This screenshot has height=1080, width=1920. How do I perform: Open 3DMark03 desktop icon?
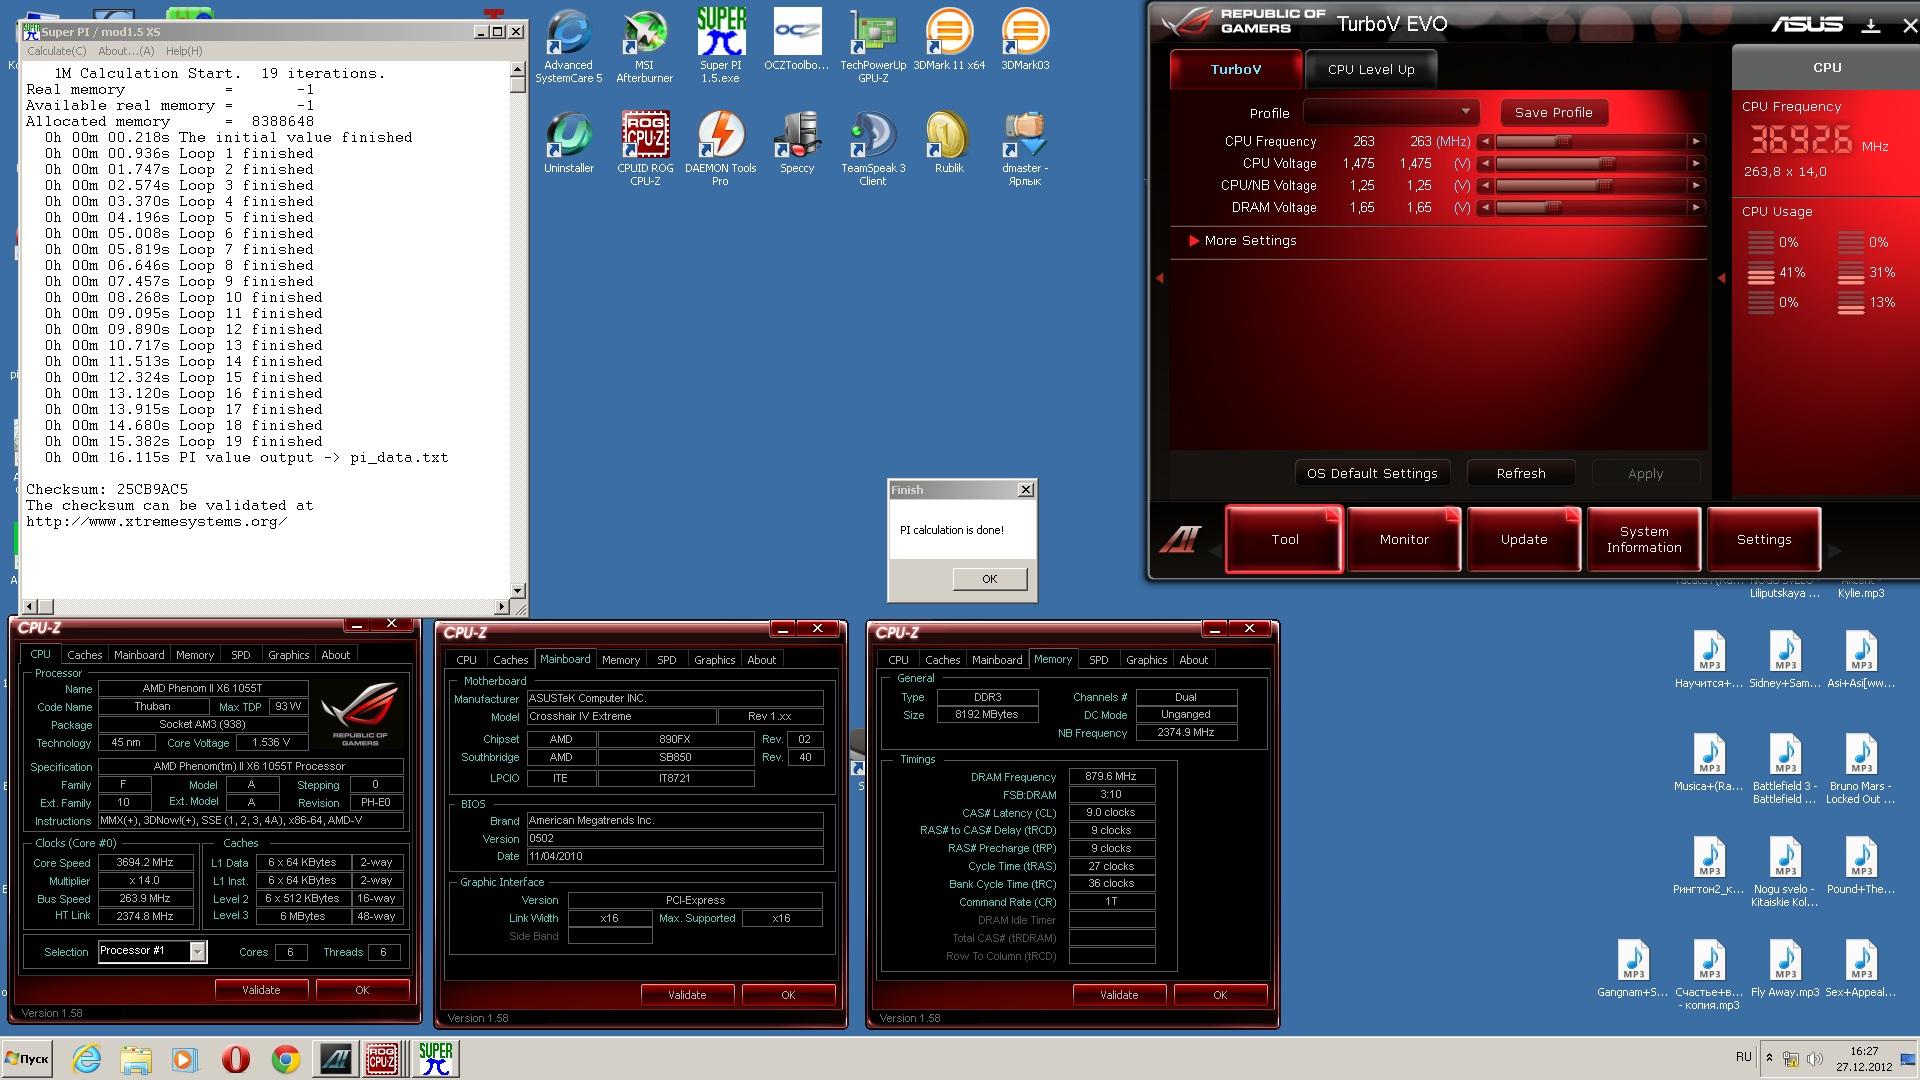(x=1025, y=40)
